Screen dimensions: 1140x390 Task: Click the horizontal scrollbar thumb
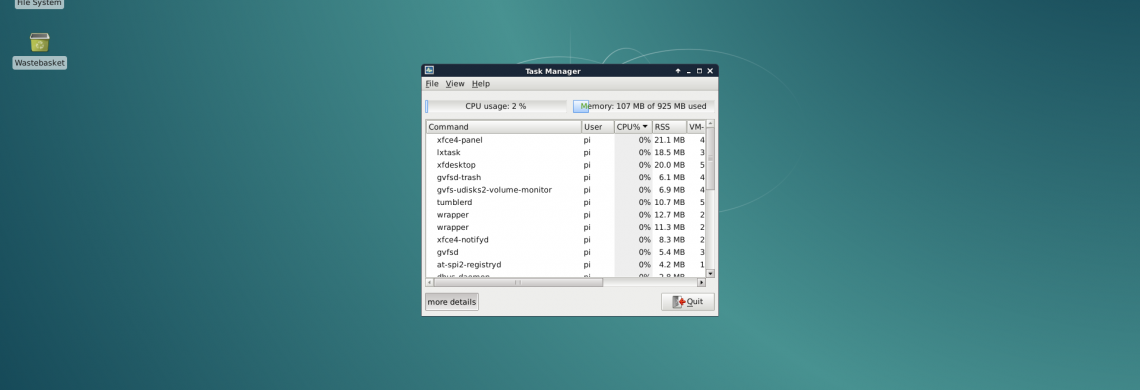[518, 282]
